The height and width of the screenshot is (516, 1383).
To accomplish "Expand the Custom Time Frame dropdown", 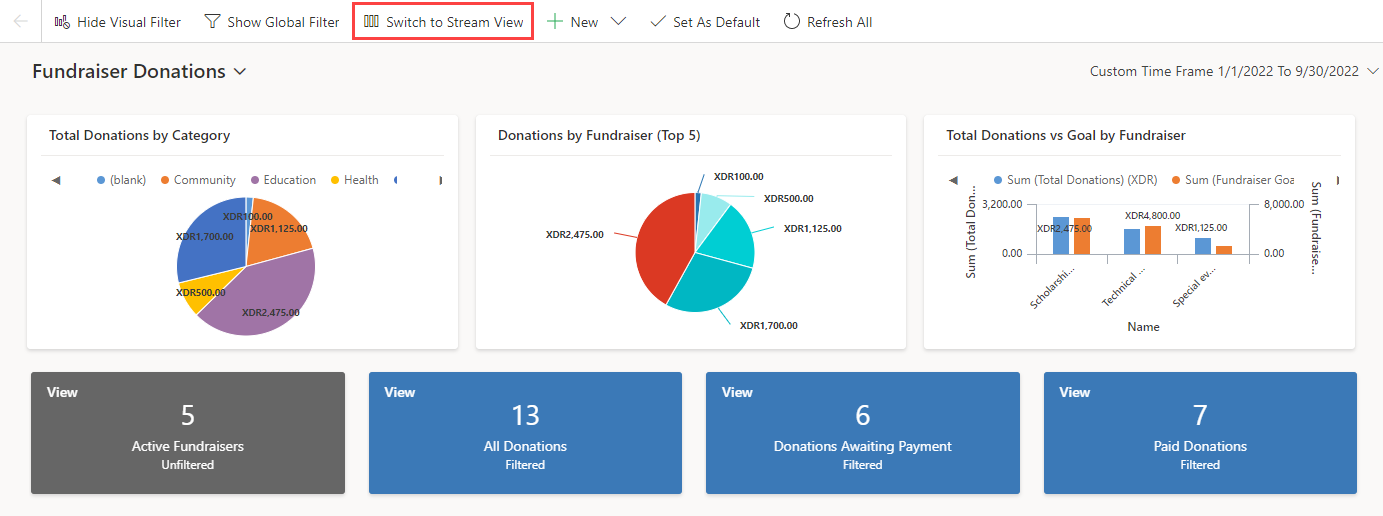I will pos(1372,71).
